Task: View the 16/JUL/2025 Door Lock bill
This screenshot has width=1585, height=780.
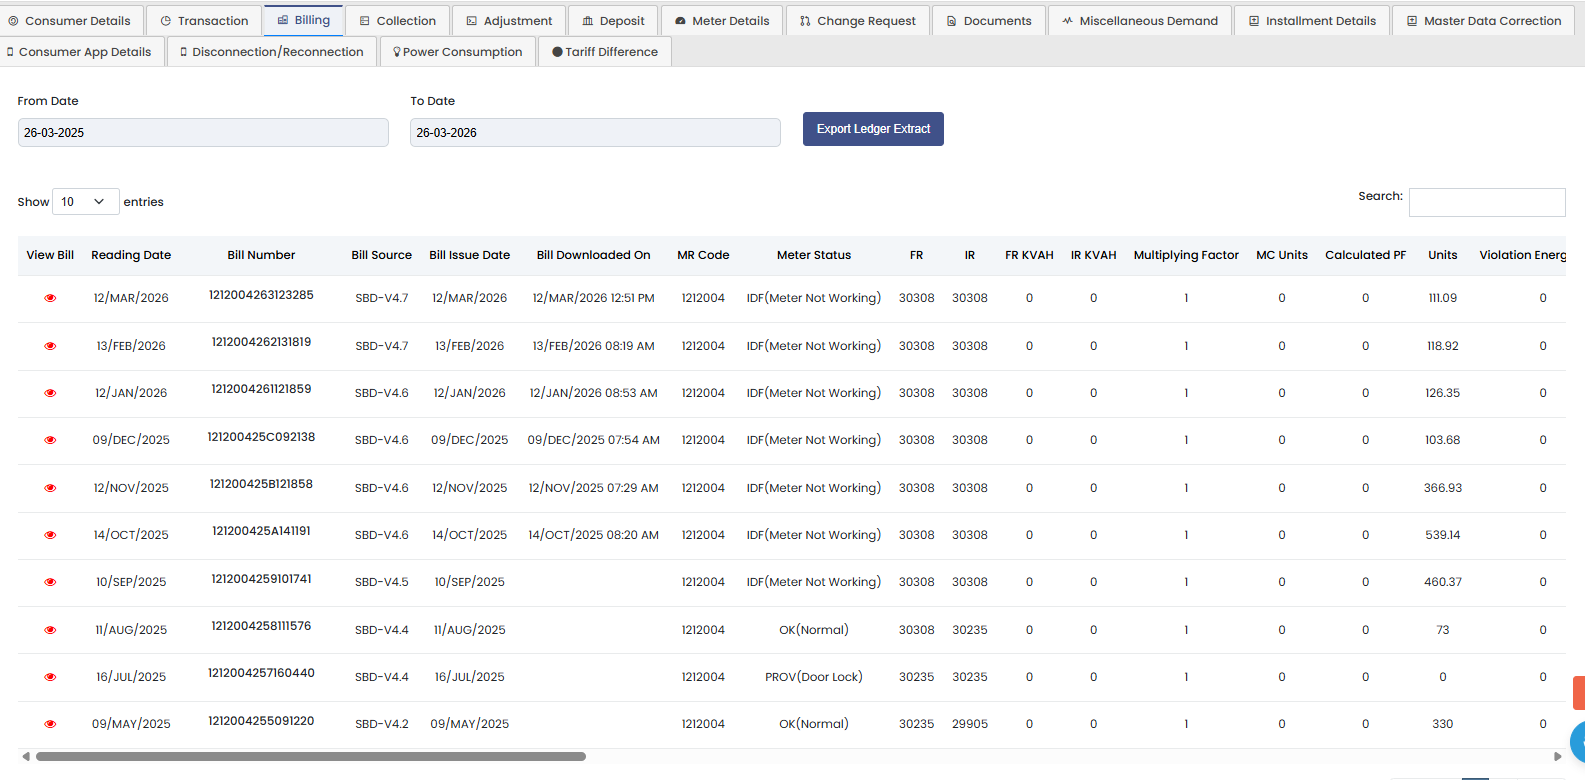Action: [x=50, y=677]
